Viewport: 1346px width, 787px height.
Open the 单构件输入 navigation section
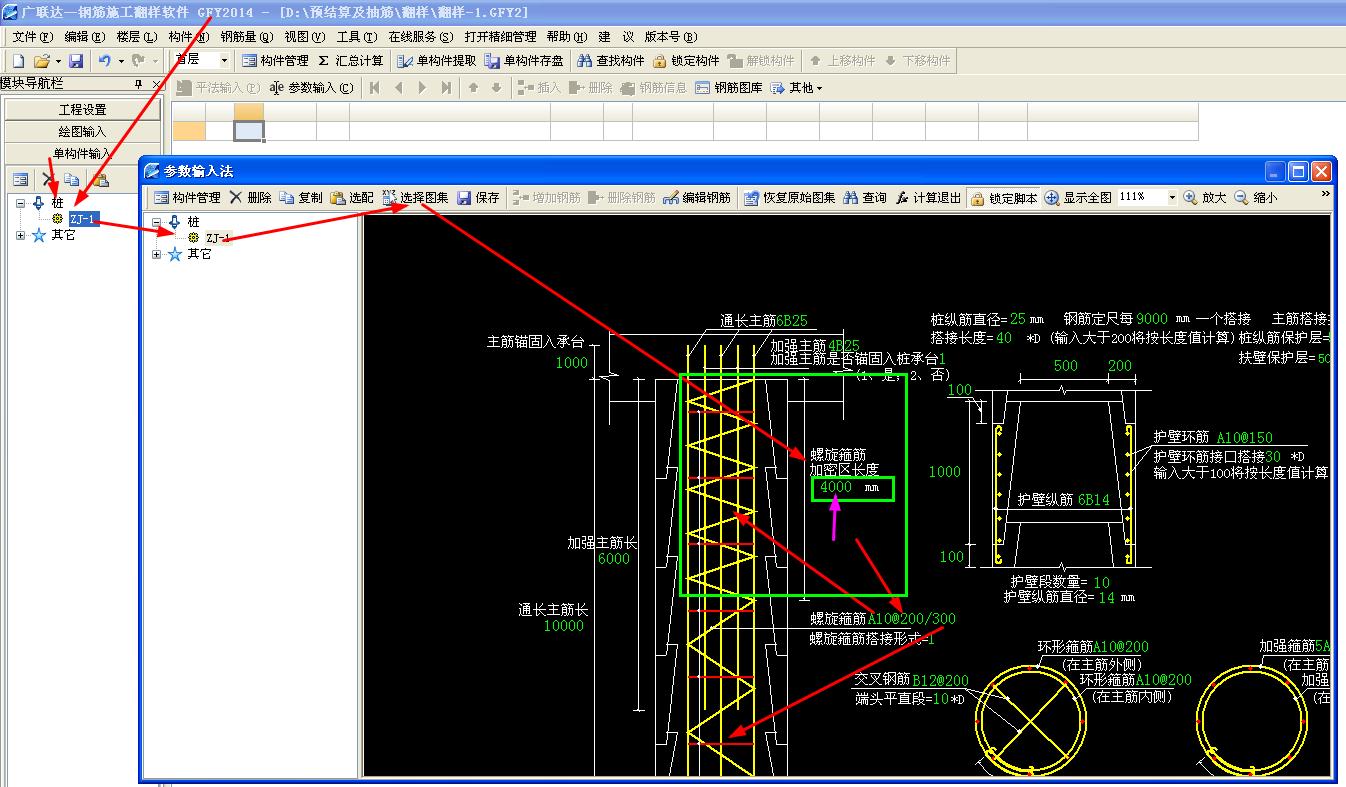[82, 154]
